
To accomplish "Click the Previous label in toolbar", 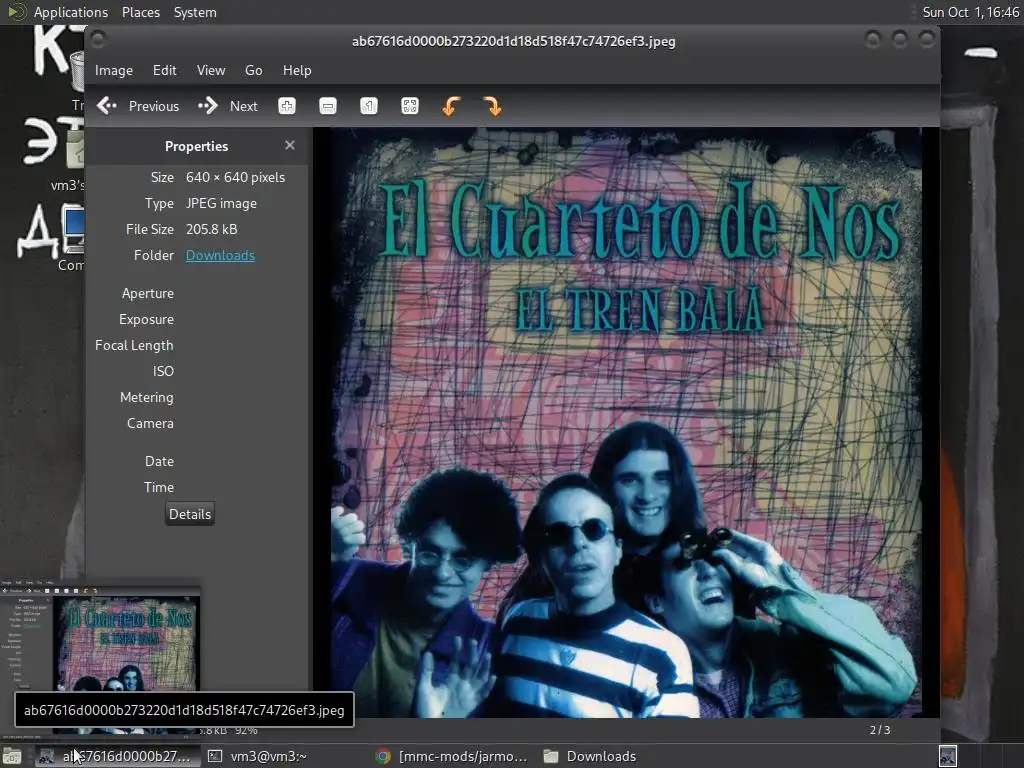I will pyautogui.click(x=153, y=106).
